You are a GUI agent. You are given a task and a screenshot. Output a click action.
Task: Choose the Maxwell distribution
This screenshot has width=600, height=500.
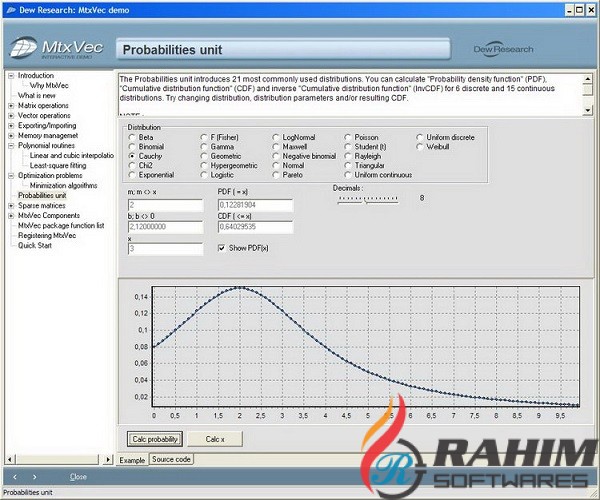pos(290,147)
